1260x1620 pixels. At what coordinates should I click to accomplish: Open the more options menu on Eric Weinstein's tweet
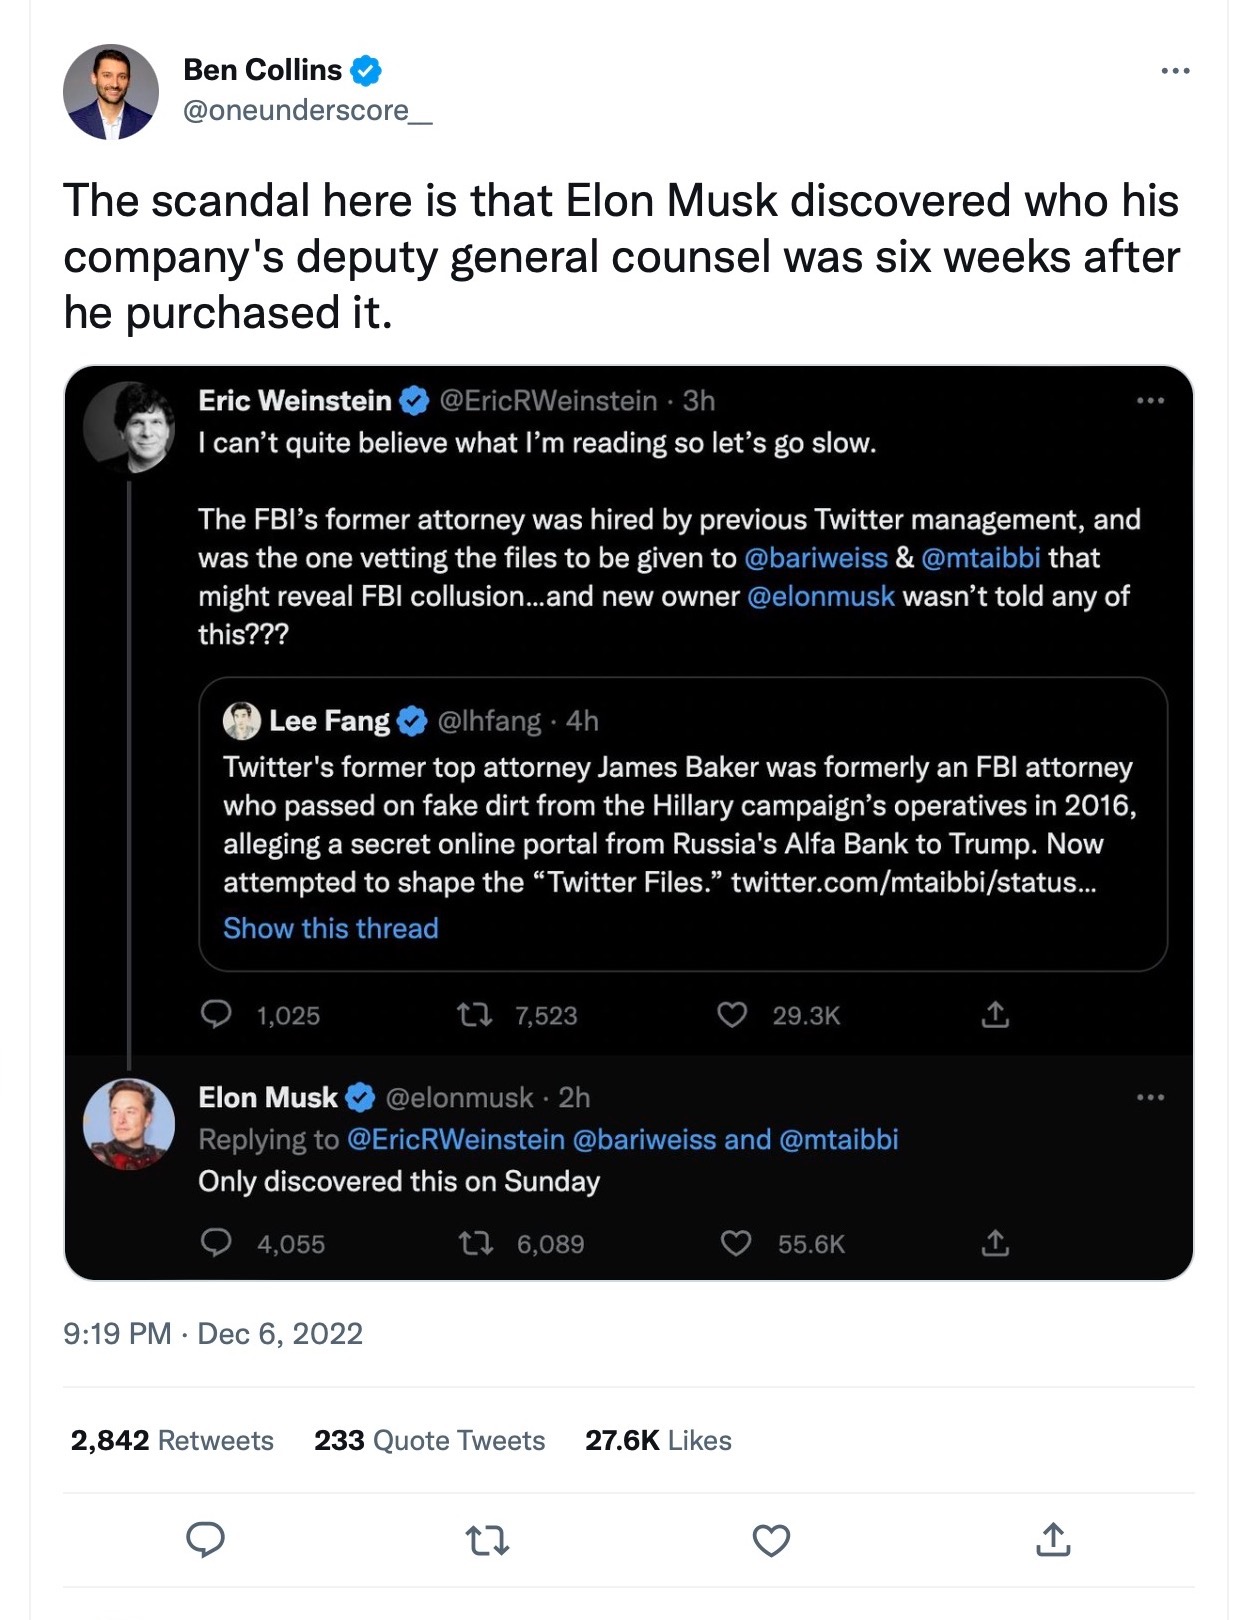click(x=1150, y=401)
